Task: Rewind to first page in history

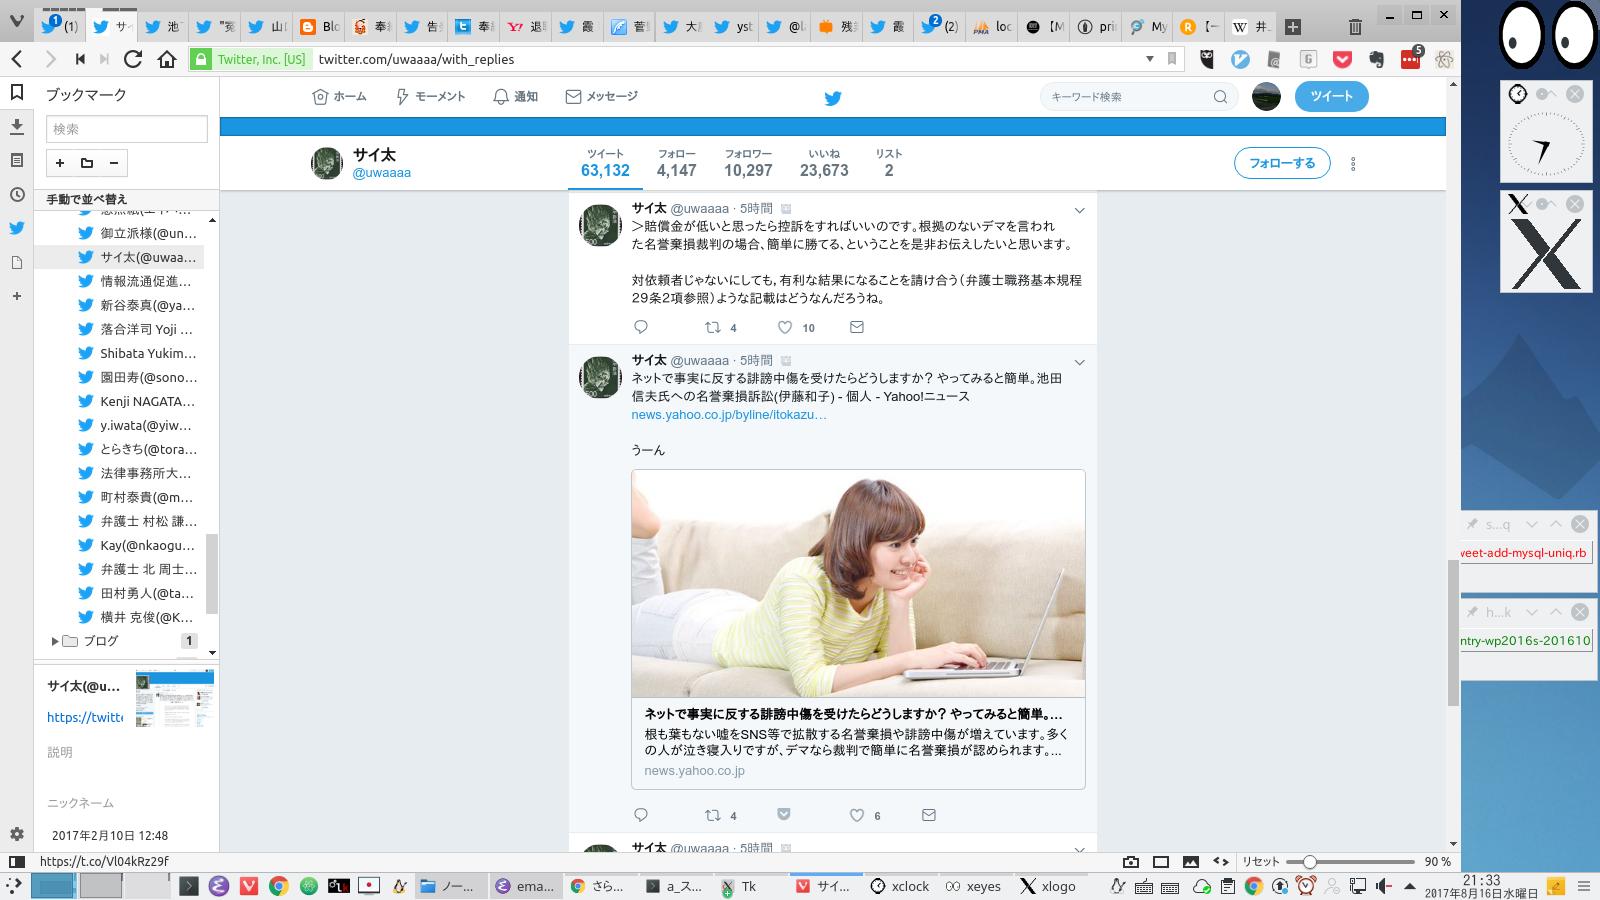Action: [80, 59]
